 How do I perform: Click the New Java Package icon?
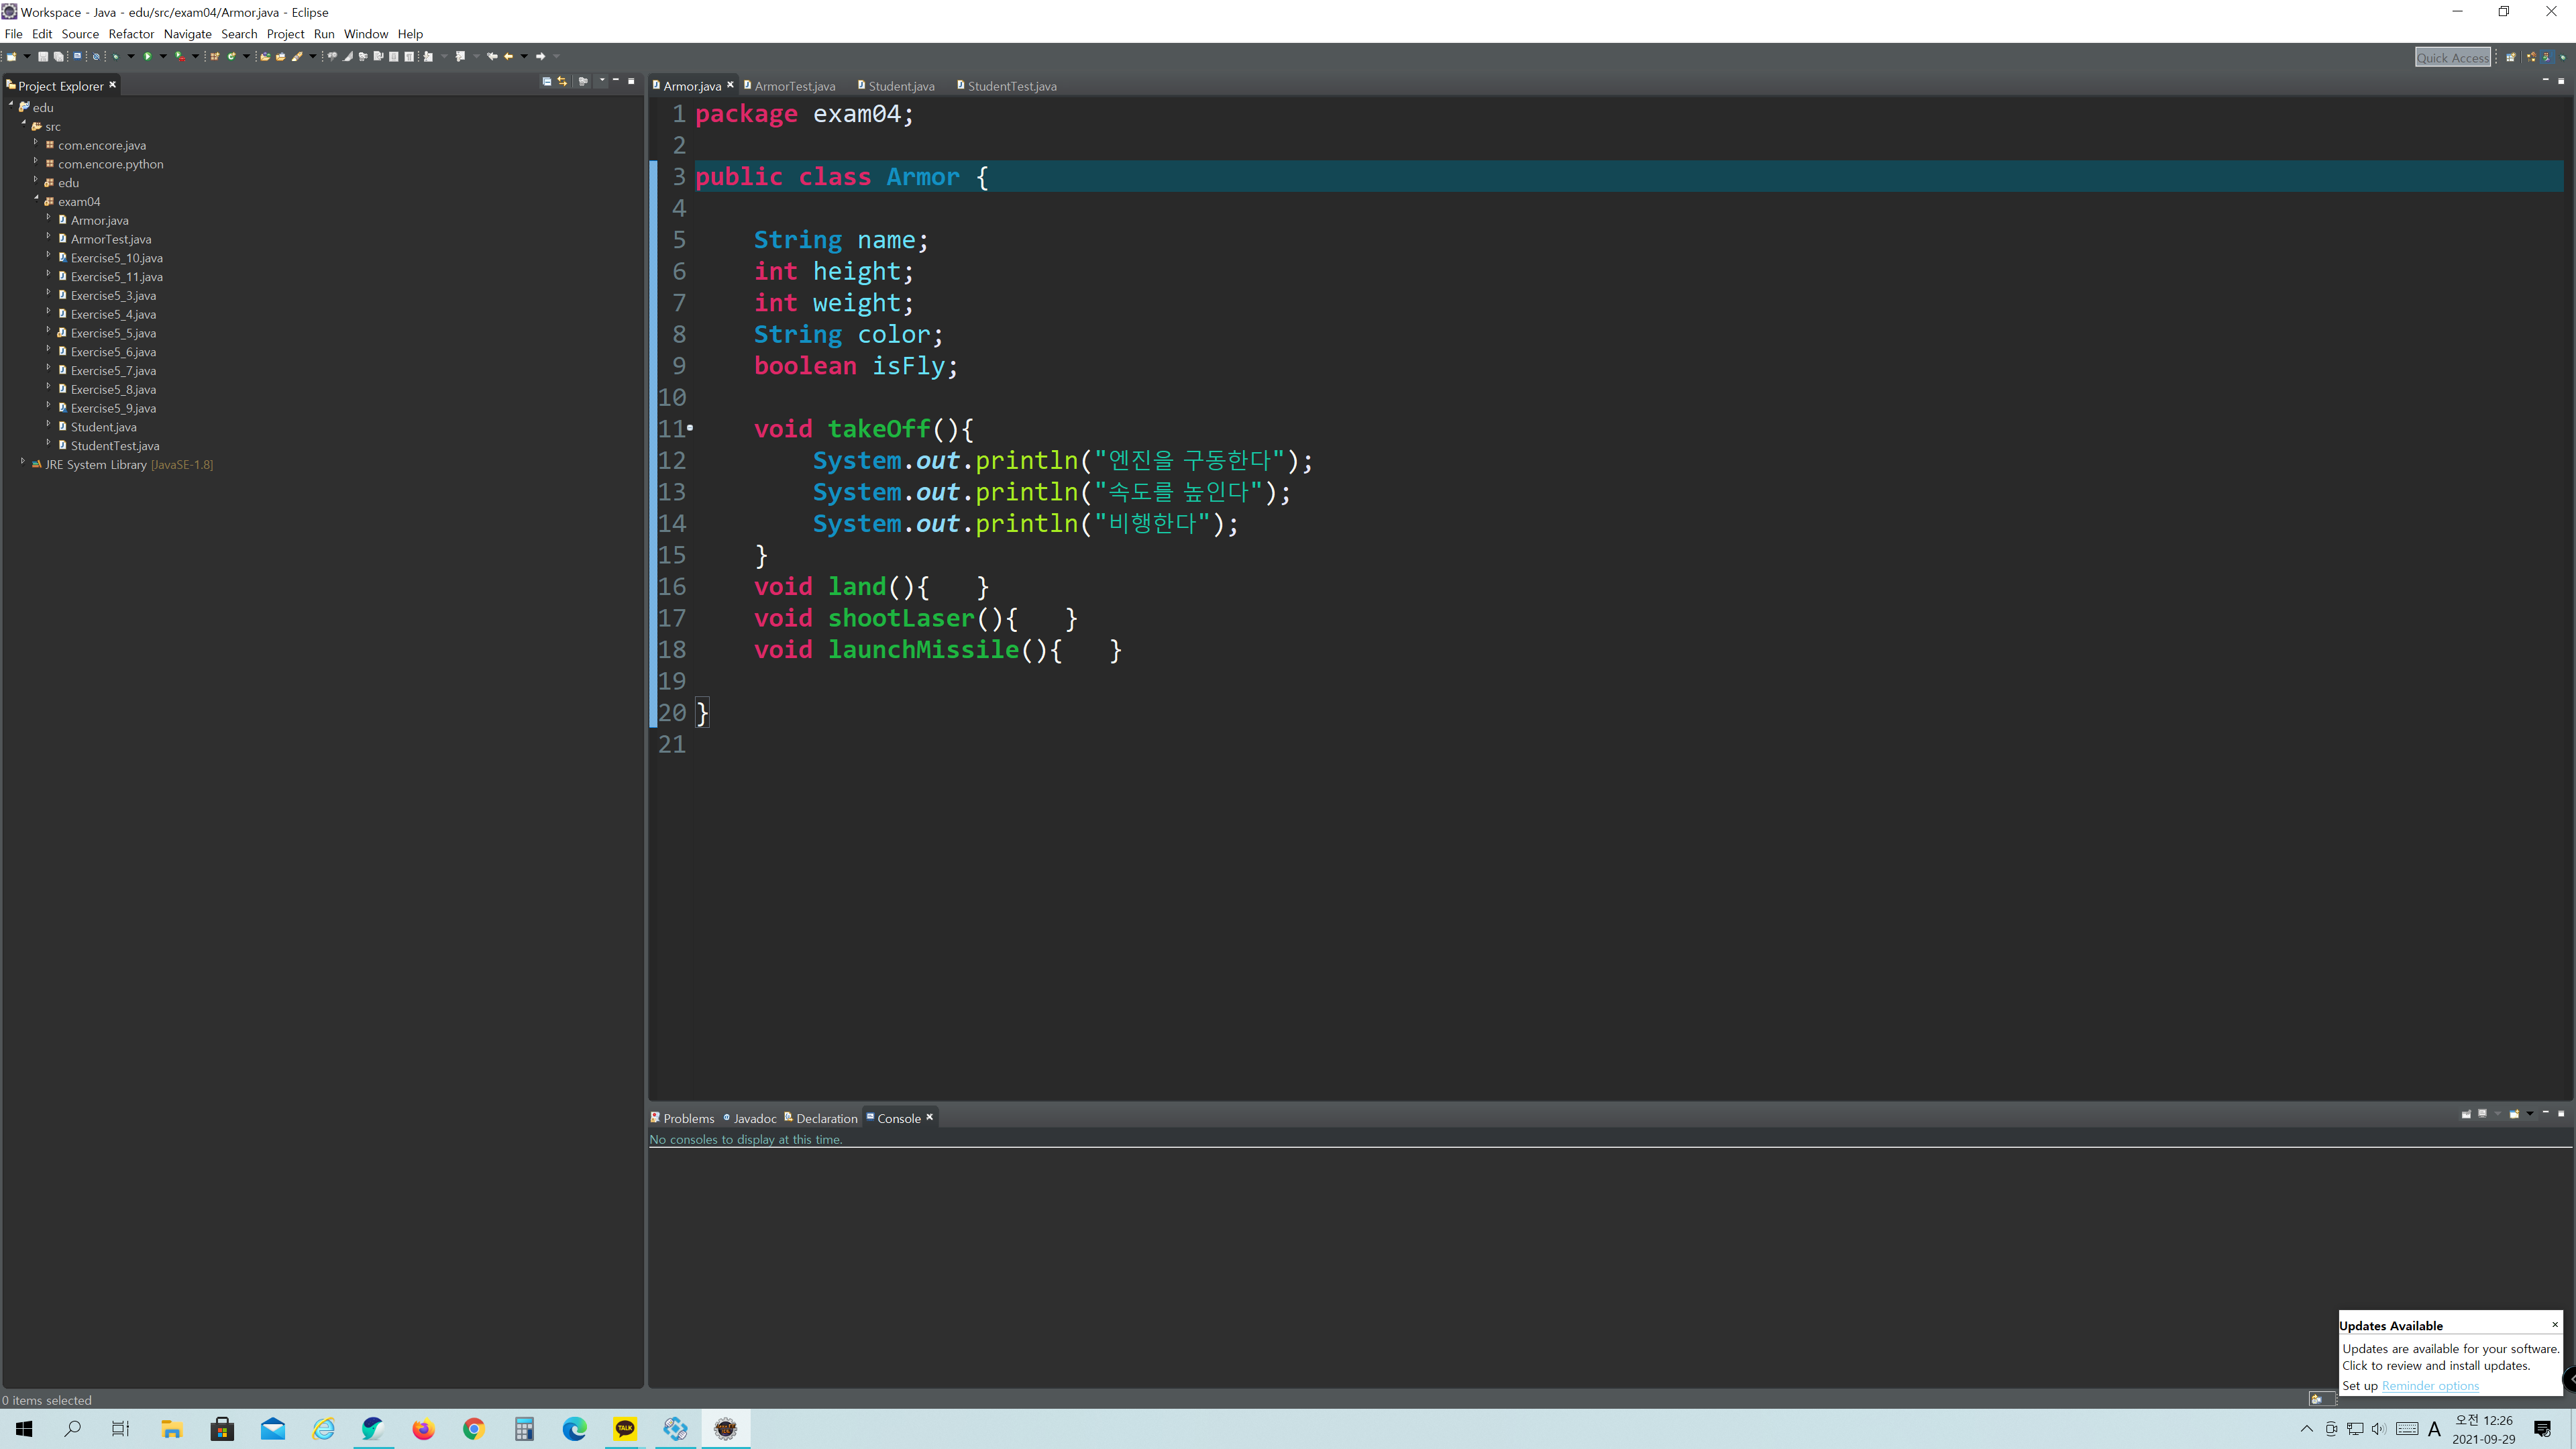tap(215, 56)
